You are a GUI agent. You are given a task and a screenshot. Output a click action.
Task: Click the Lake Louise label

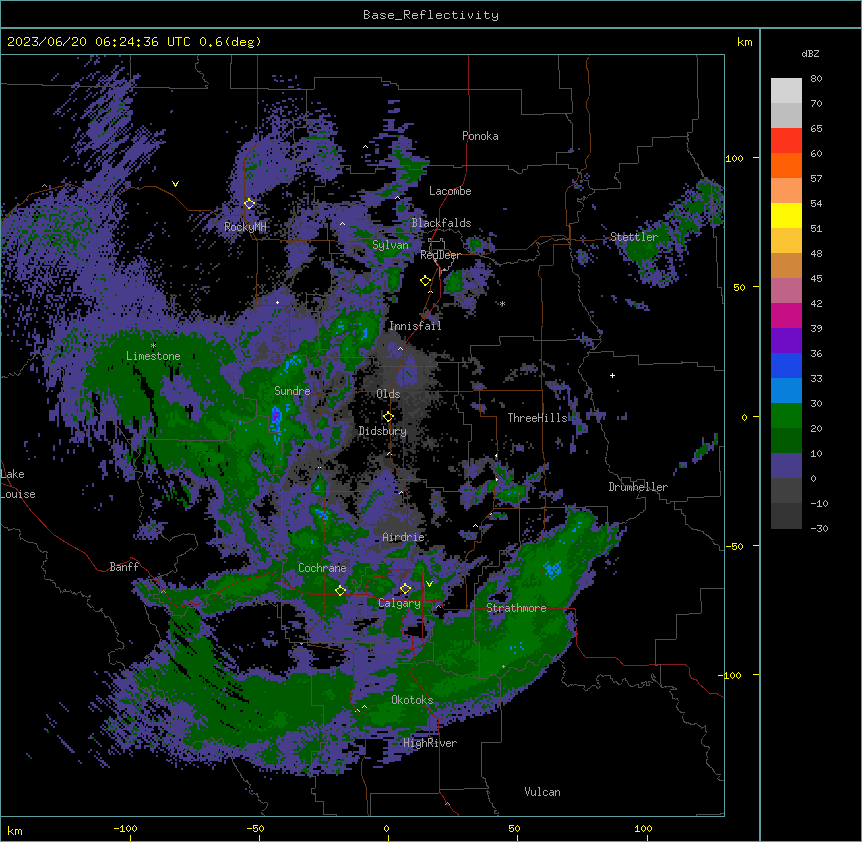(17, 484)
